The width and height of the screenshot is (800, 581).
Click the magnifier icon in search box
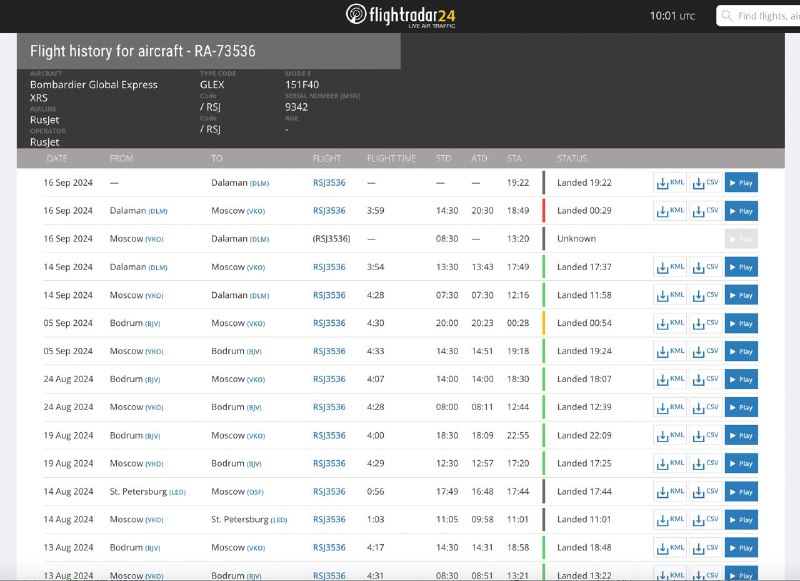click(727, 16)
